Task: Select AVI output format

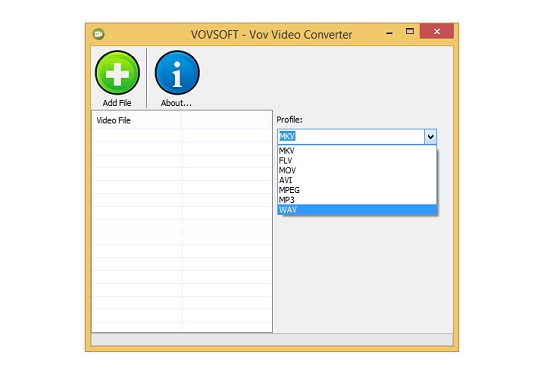Action: tap(357, 180)
